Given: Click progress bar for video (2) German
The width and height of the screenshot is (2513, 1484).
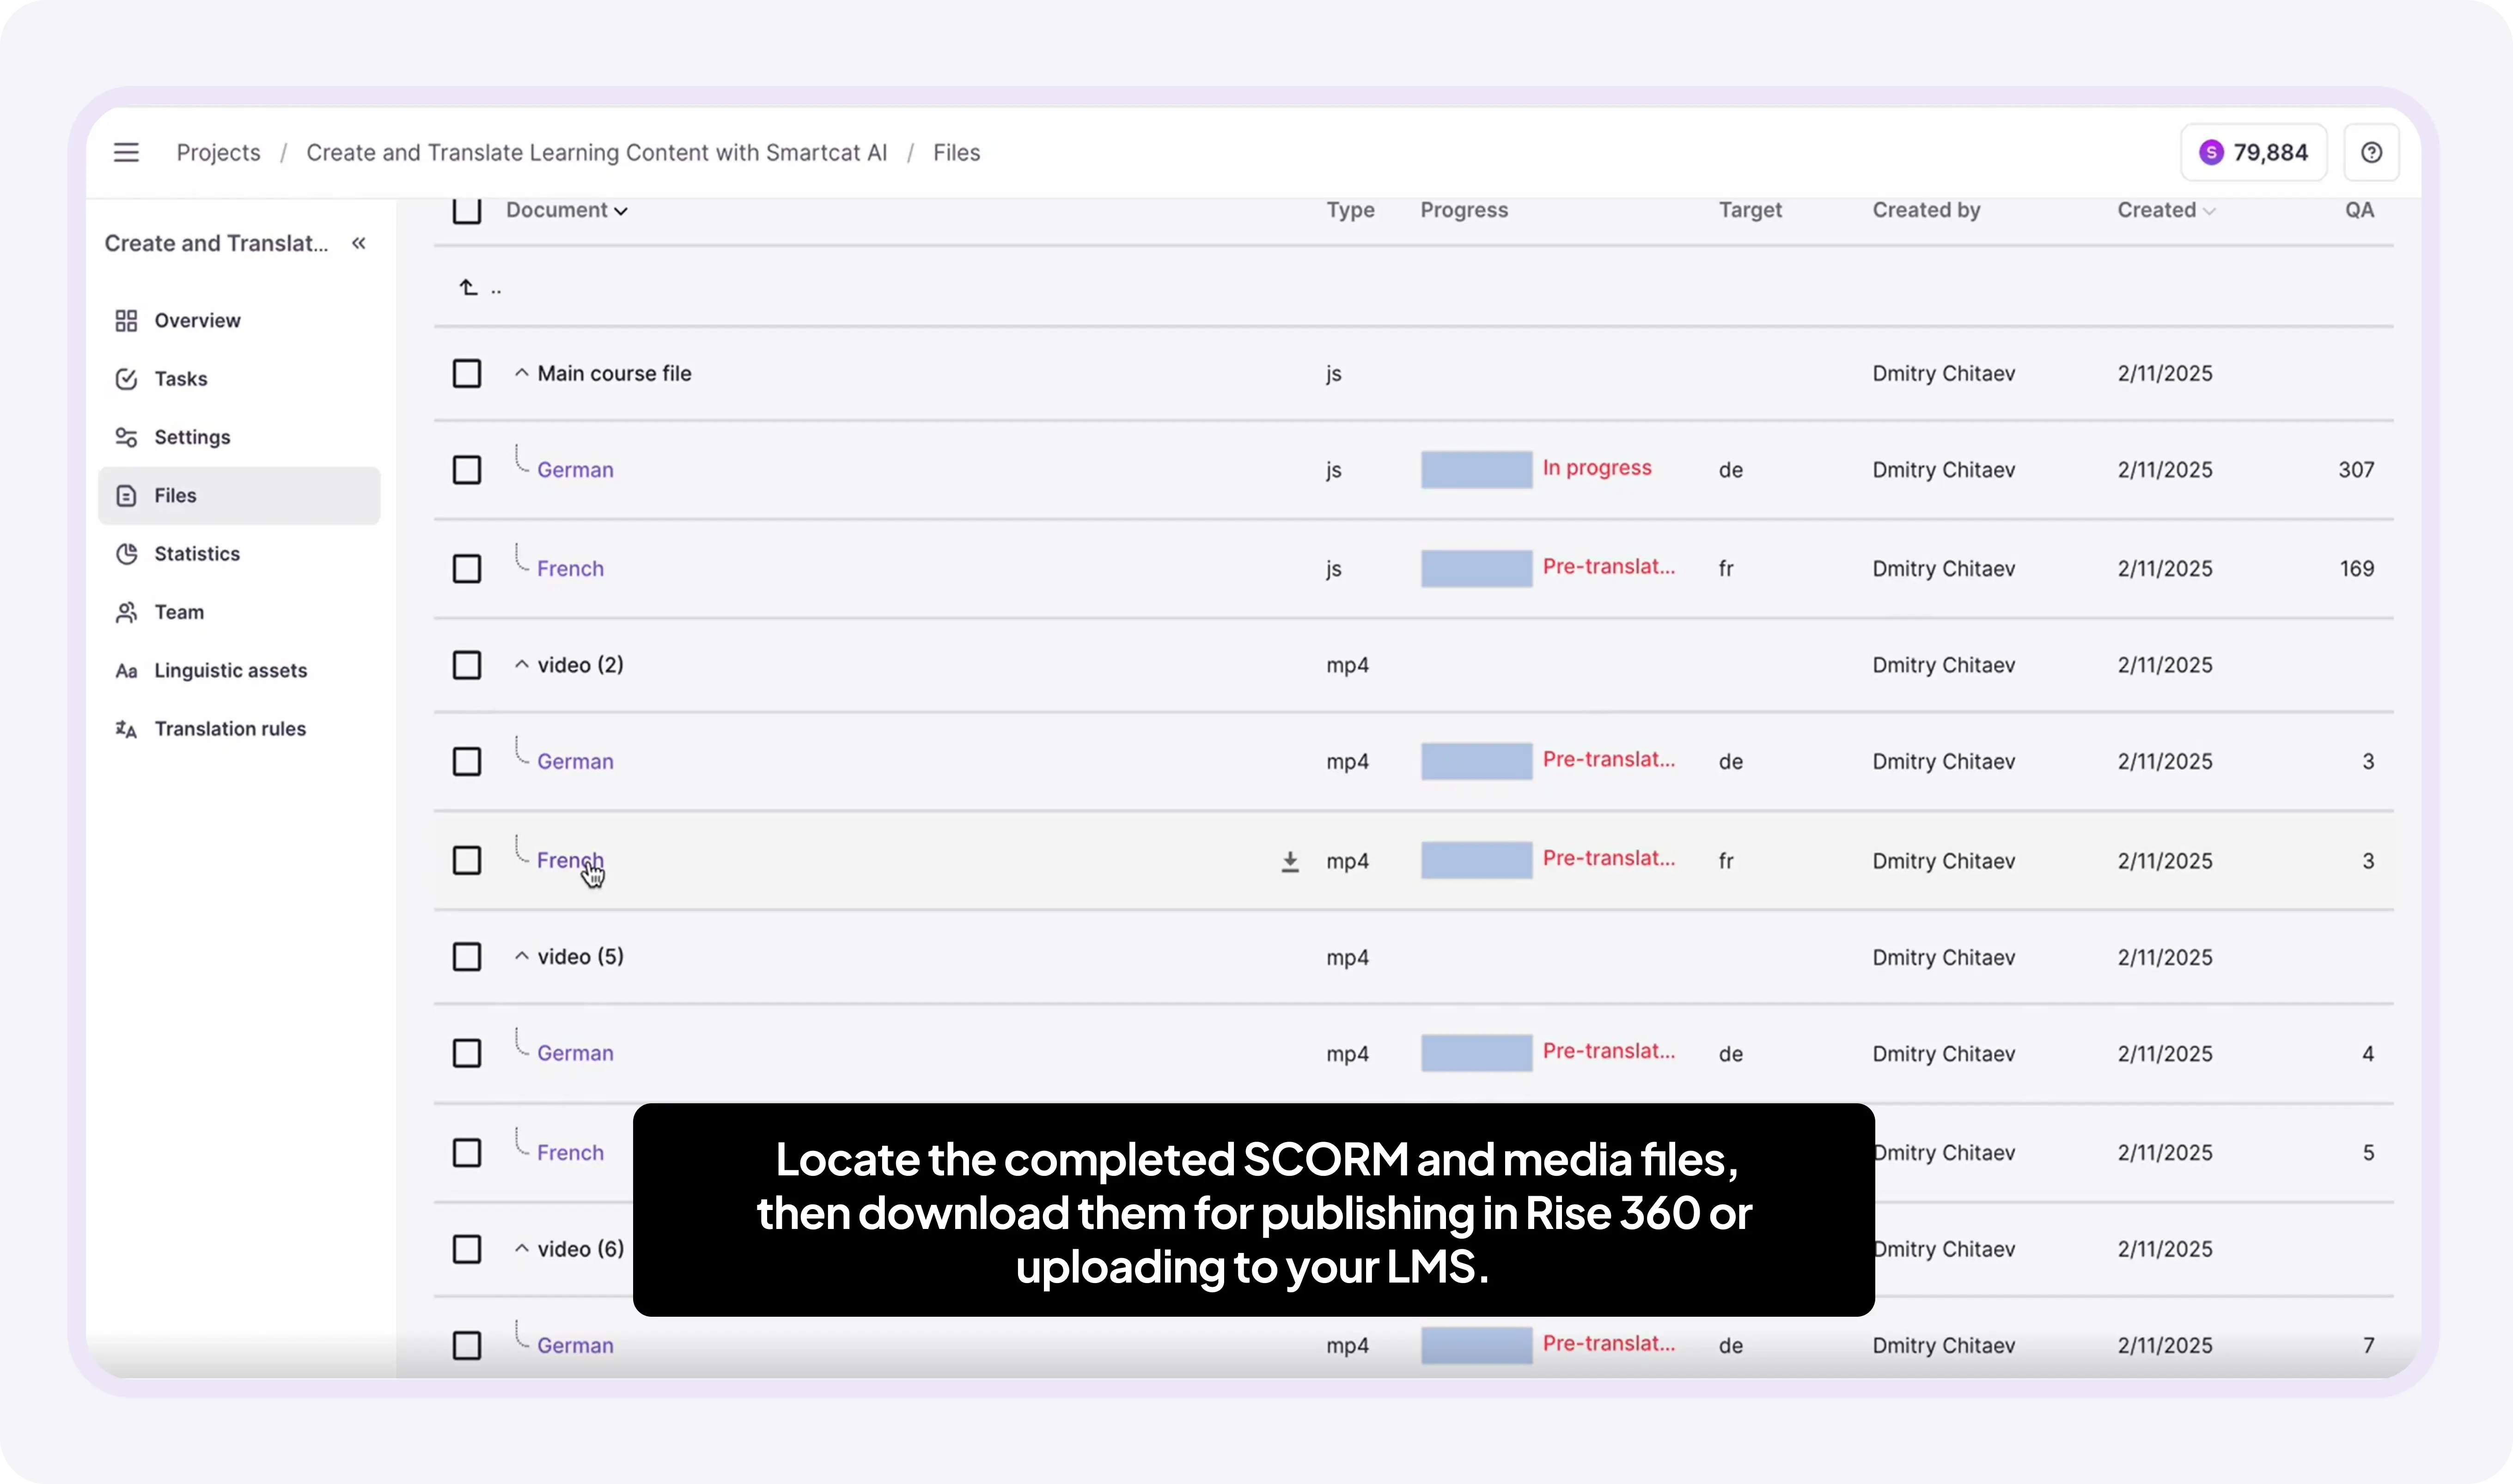Looking at the screenshot, I should (1476, 762).
